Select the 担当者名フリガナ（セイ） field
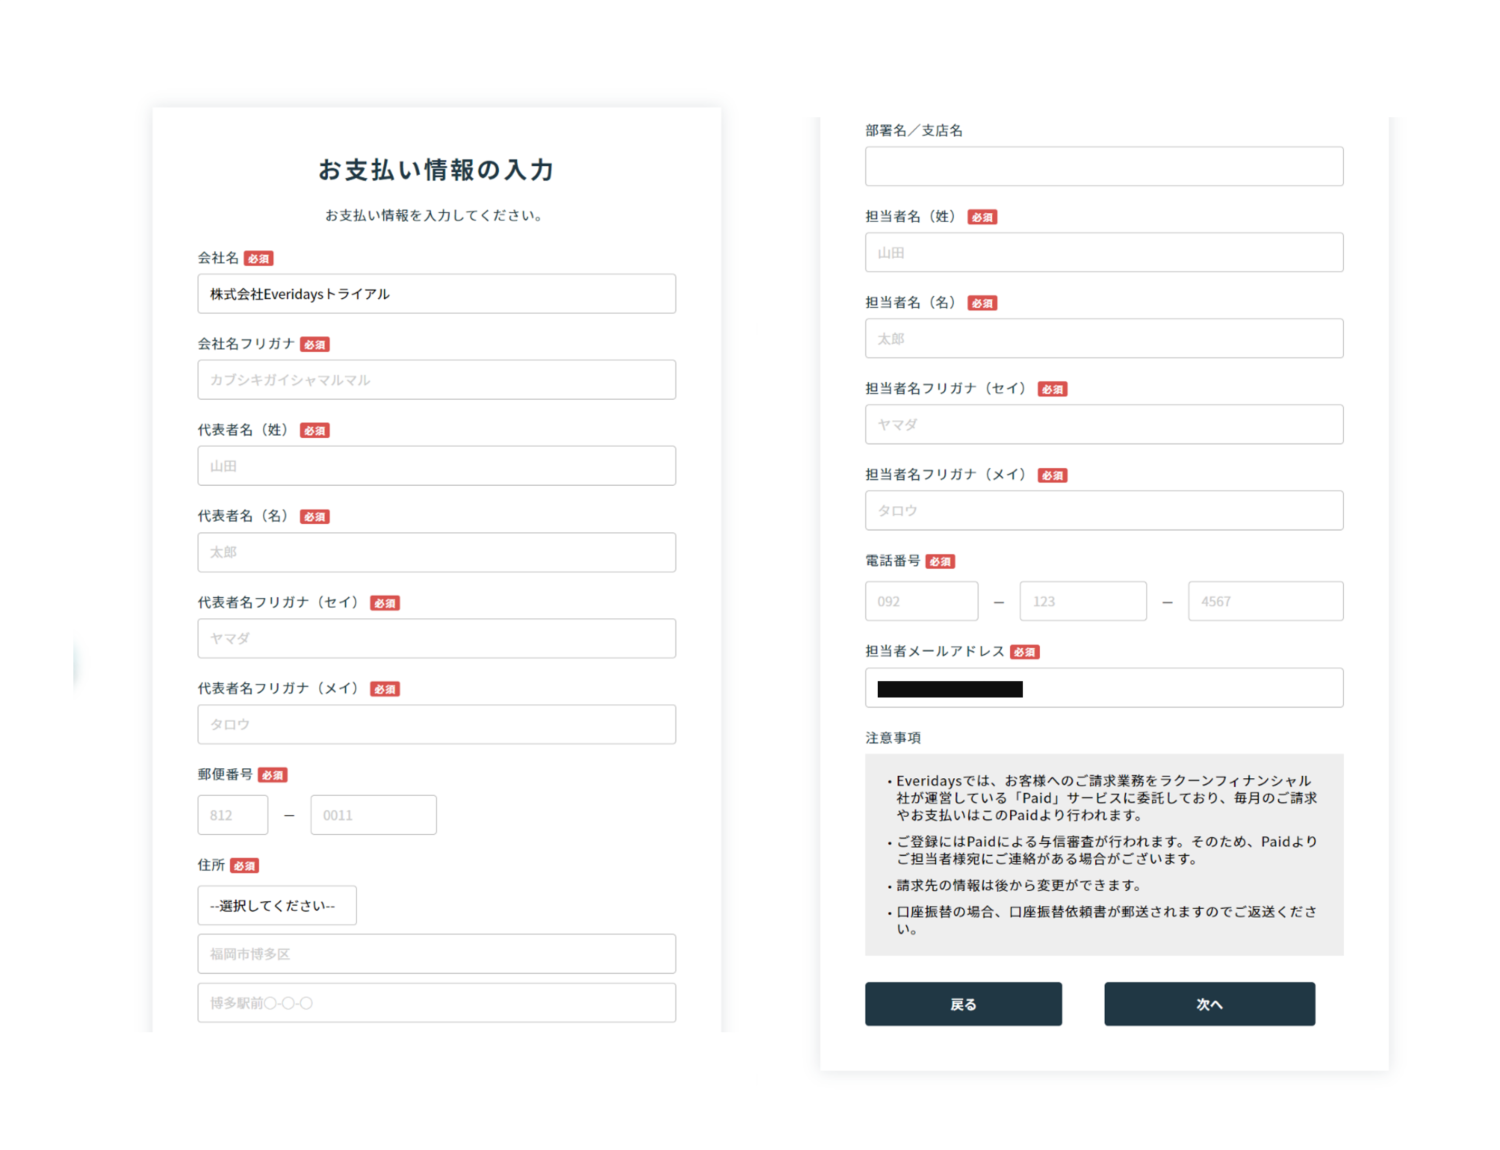Image resolution: width=1500 pixels, height=1150 pixels. pyautogui.click(x=1103, y=425)
